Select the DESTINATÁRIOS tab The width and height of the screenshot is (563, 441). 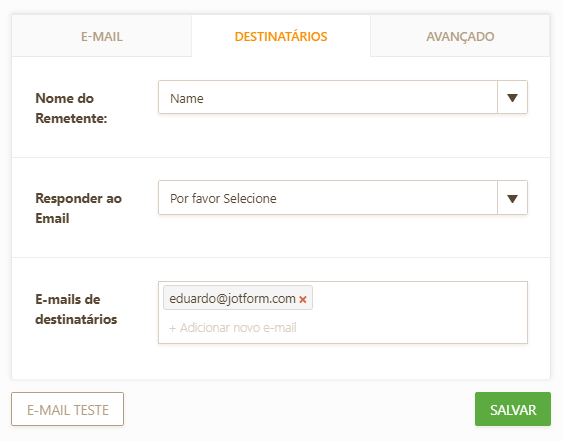(x=281, y=36)
